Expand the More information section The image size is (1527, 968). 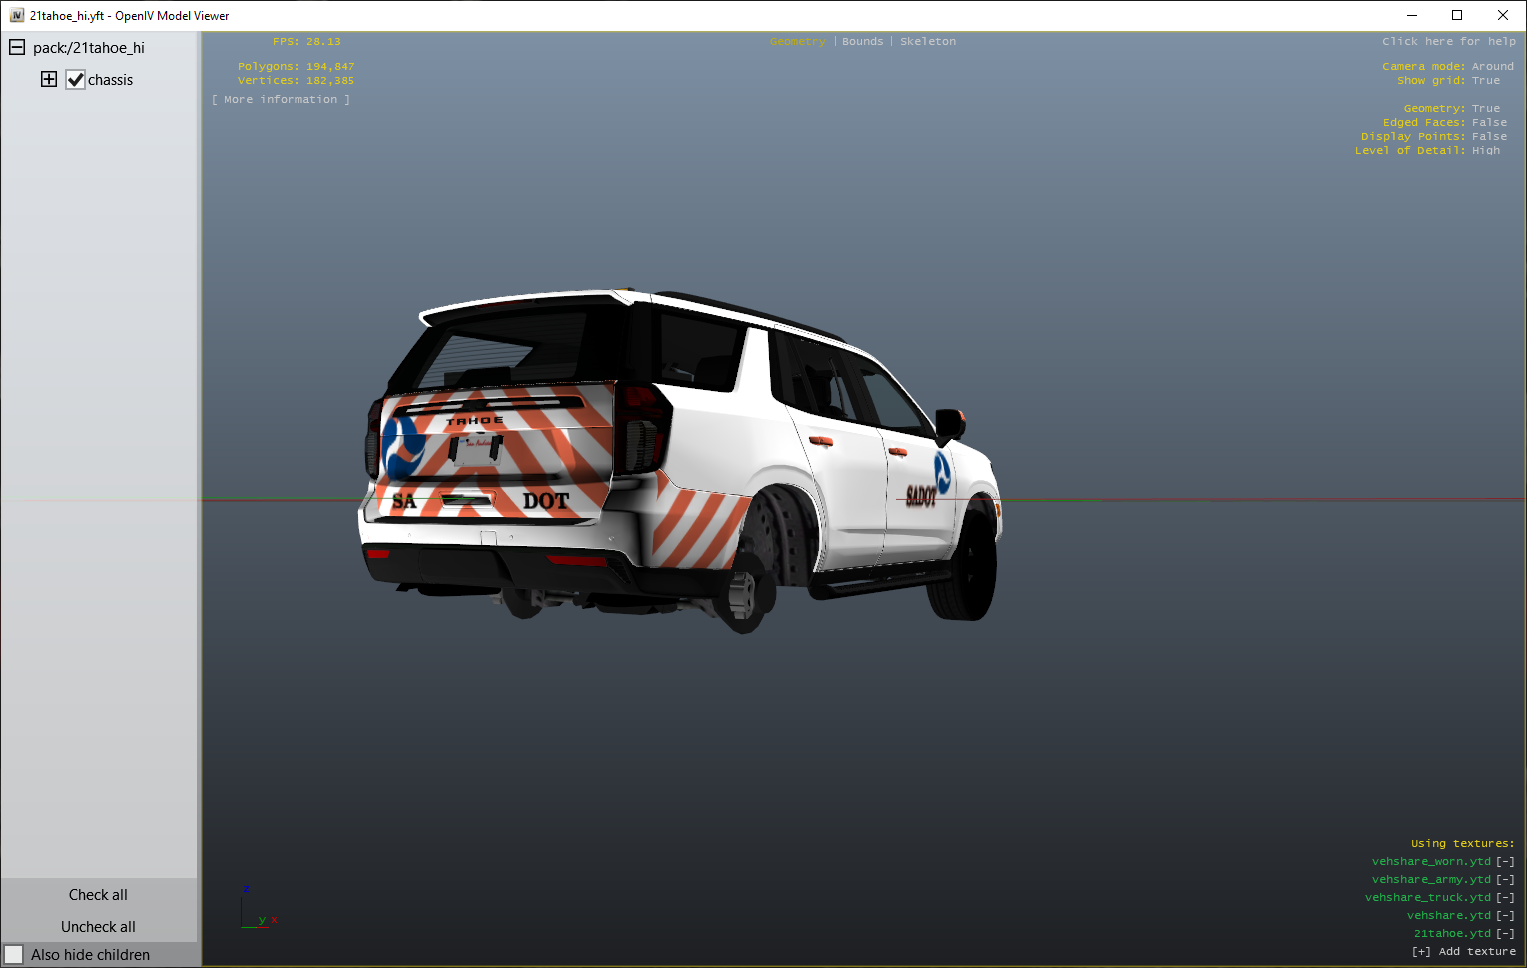coord(281,100)
